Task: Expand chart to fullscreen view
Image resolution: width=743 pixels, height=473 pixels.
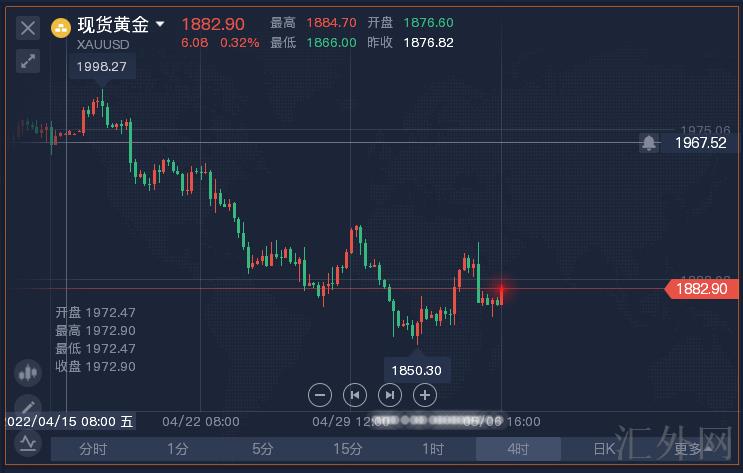Action: (28, 61)
